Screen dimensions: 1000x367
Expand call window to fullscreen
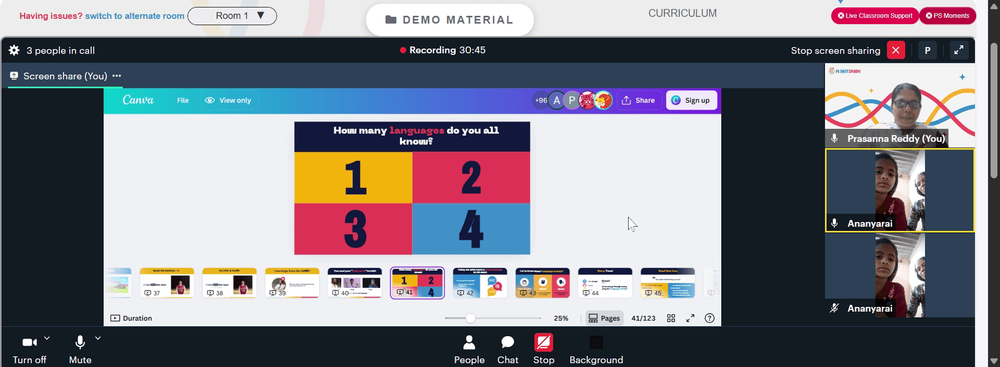(959, 50)
